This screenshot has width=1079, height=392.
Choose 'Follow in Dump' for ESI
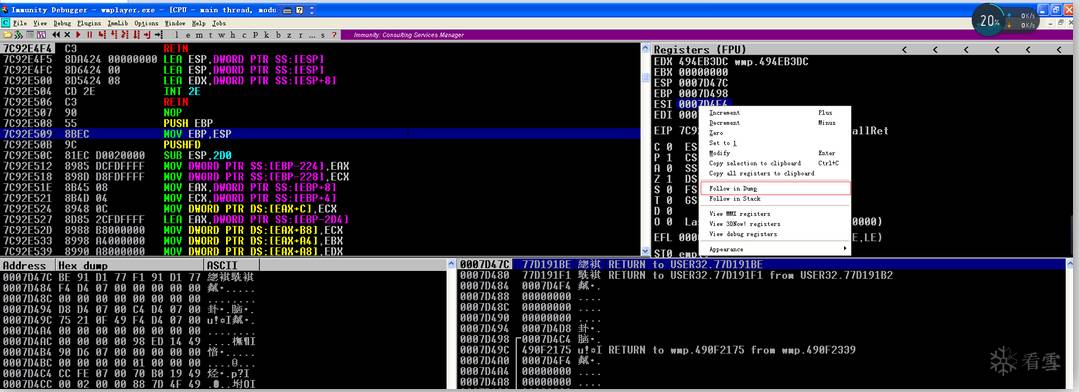[x=775, y=188]
